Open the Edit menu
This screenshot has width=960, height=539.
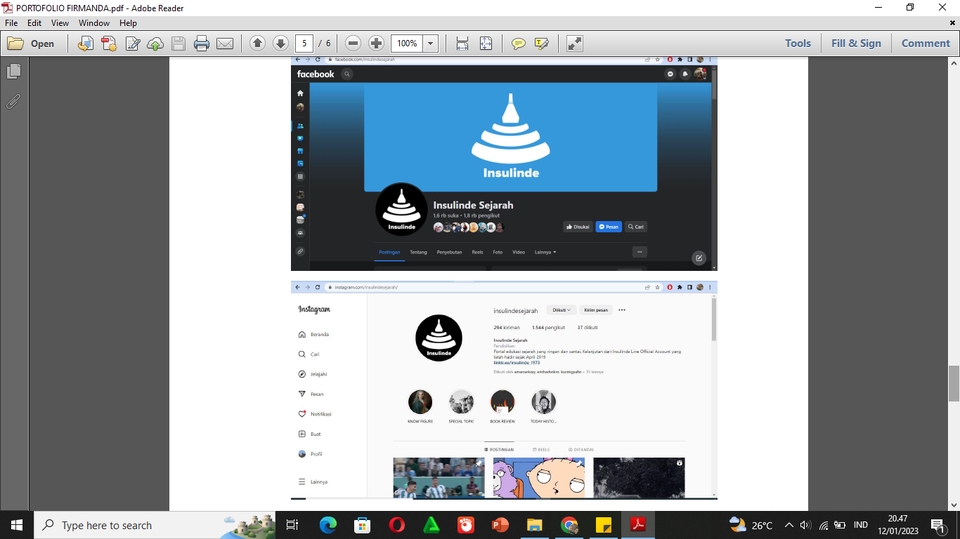(34, 23)
